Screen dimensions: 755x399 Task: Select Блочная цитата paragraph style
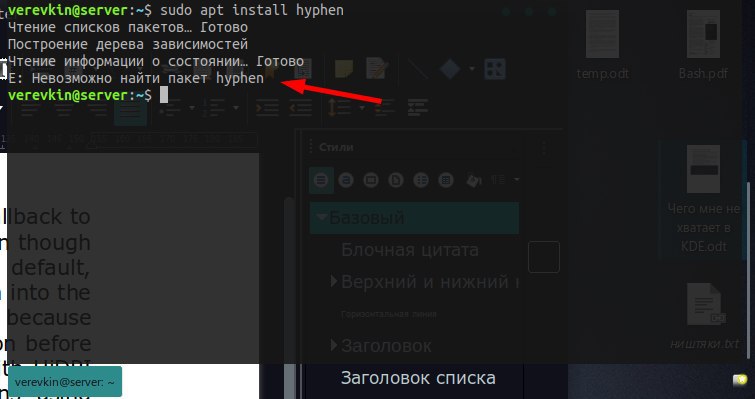coord(410,250)
